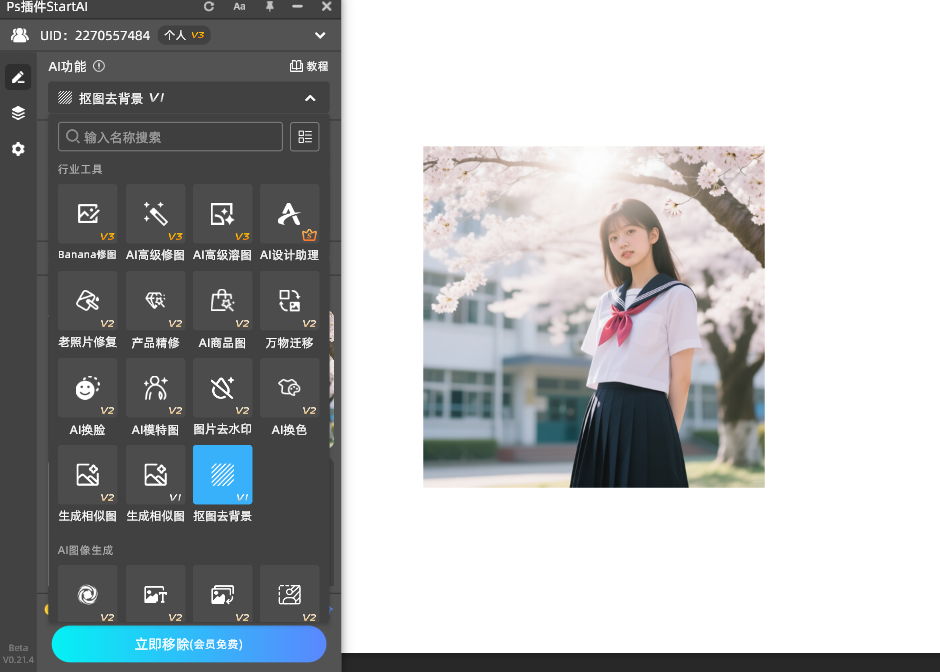Open the 产品精修 tool
940x672 pixels.
pos(155,301)
